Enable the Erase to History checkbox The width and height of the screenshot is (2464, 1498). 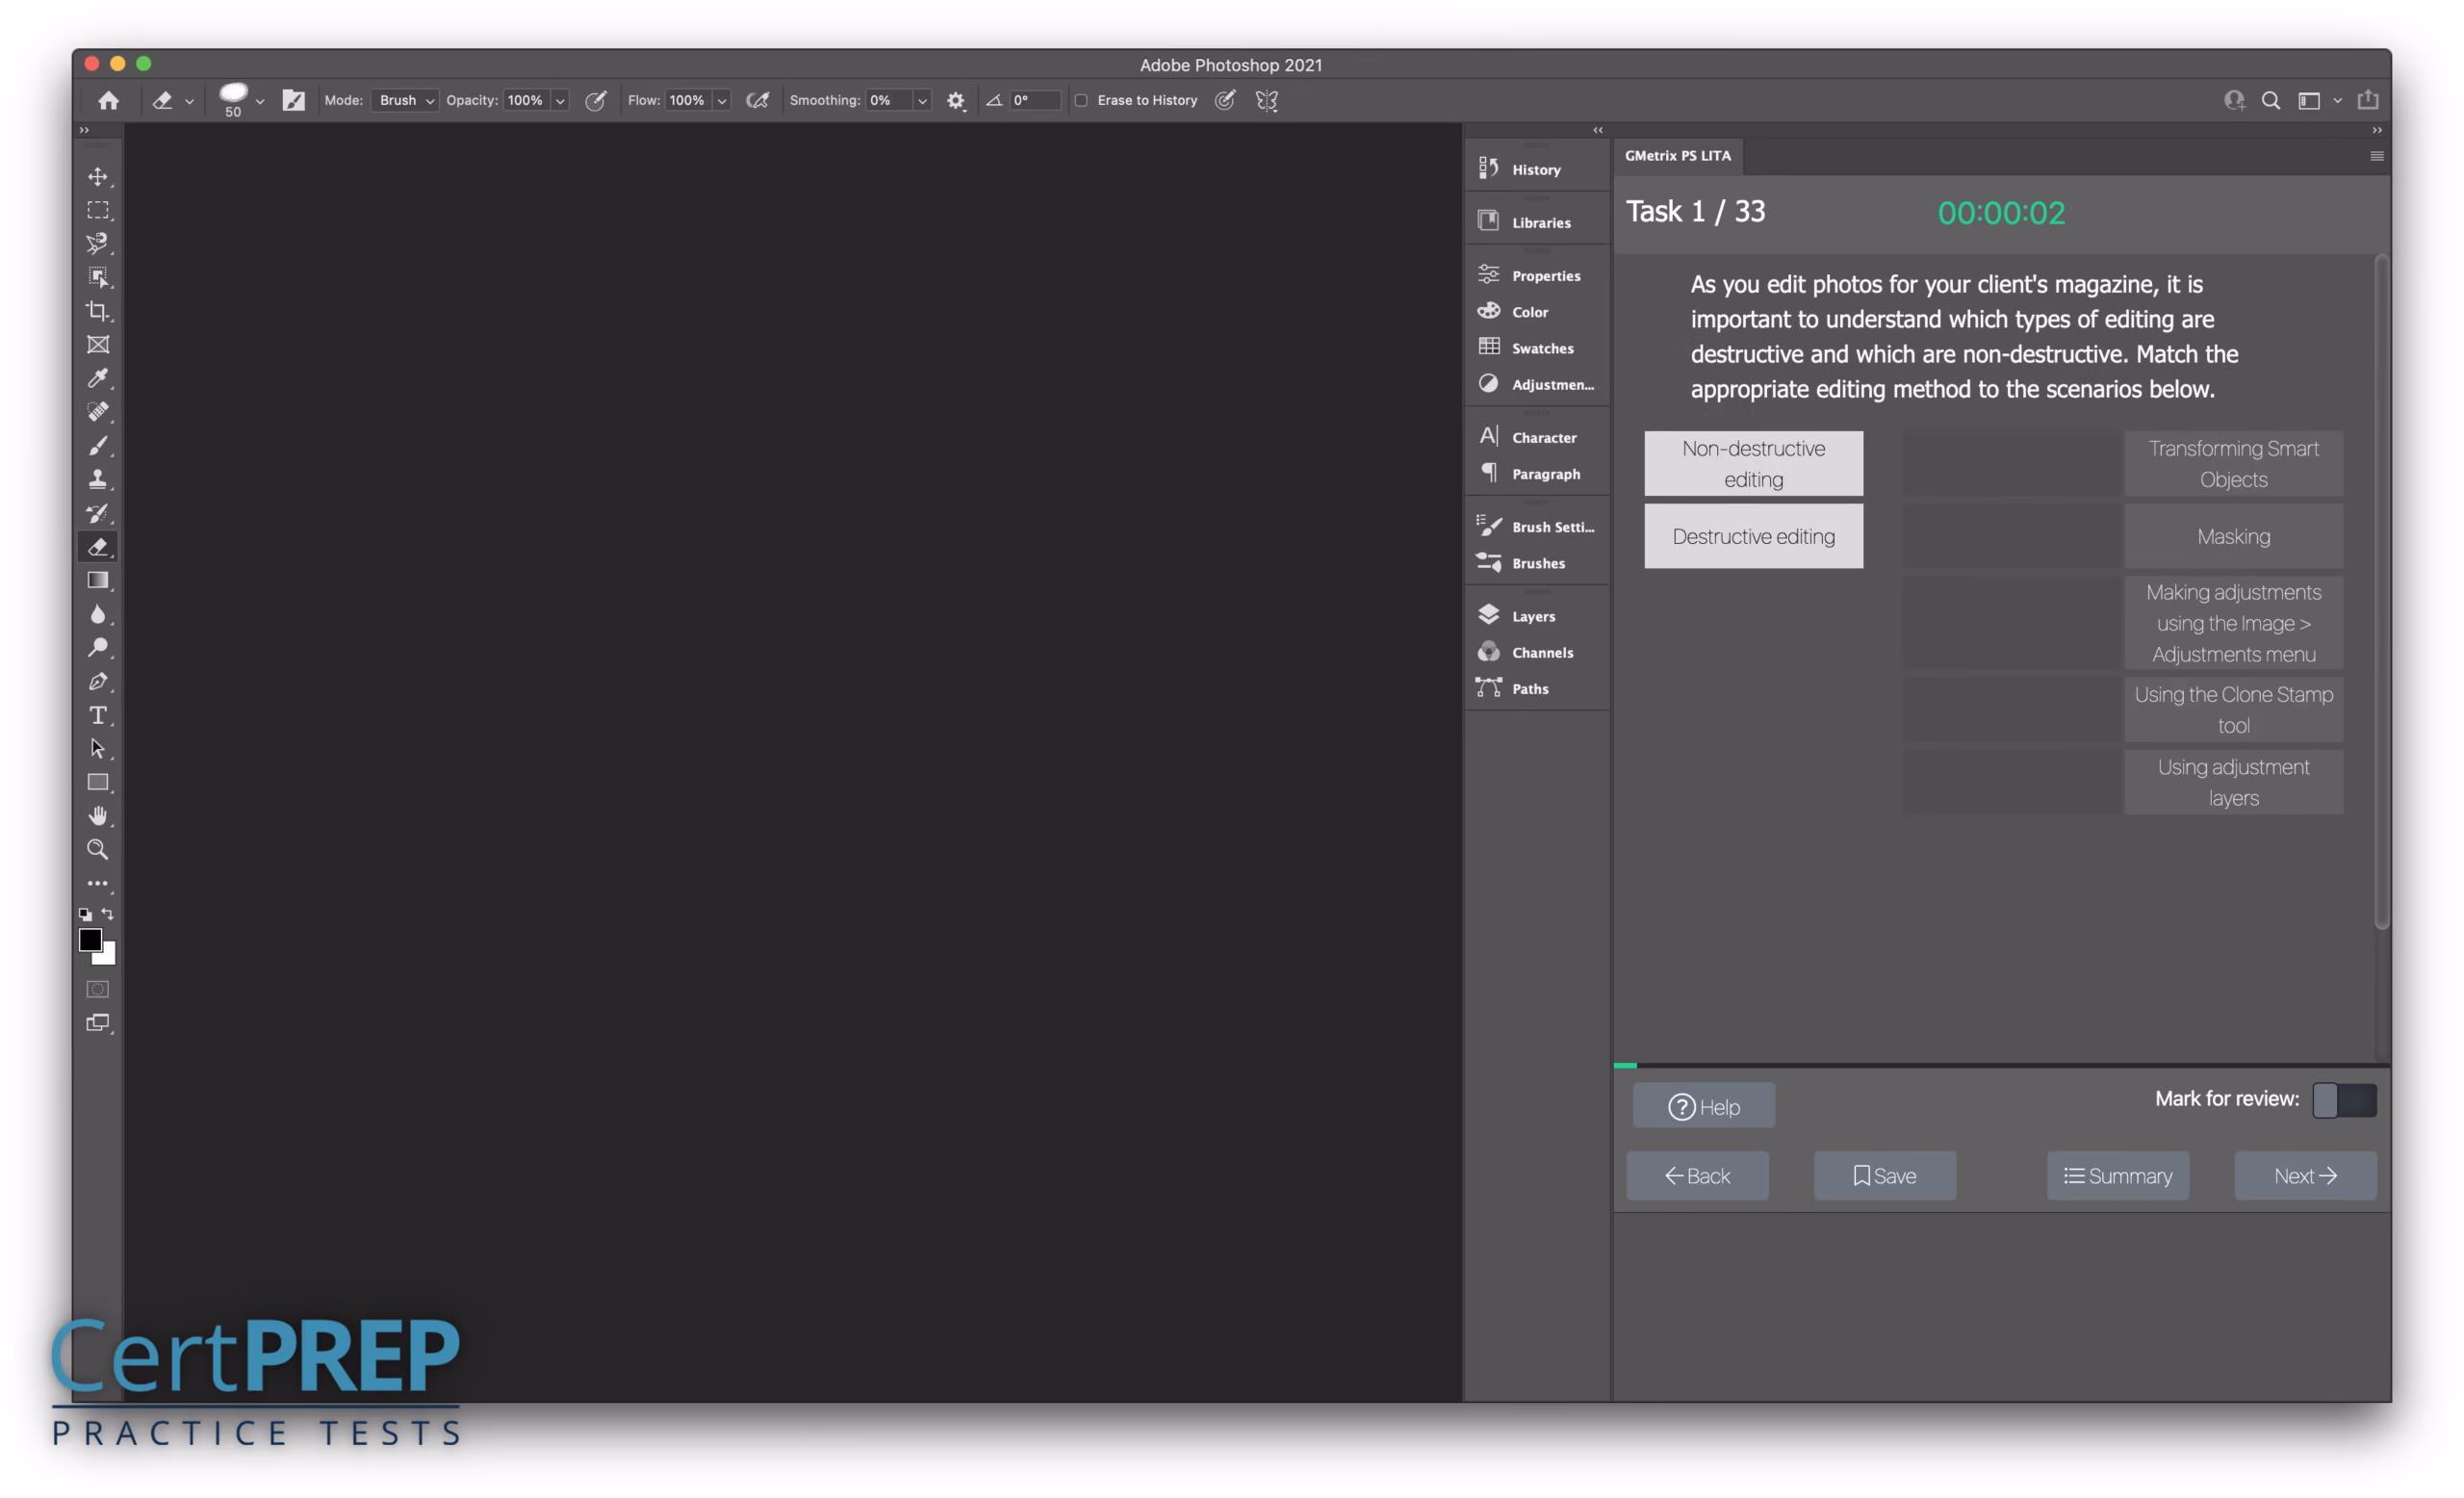pyautogui.click(x=1081, y=100)
